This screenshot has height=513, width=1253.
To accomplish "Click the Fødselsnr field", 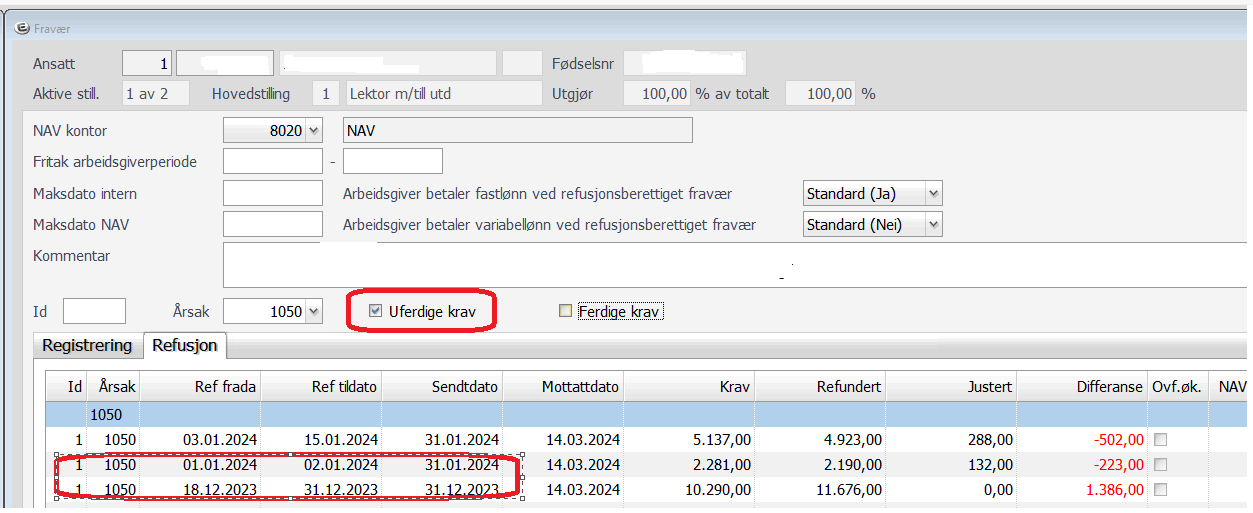I will click(x=685, y=64).
